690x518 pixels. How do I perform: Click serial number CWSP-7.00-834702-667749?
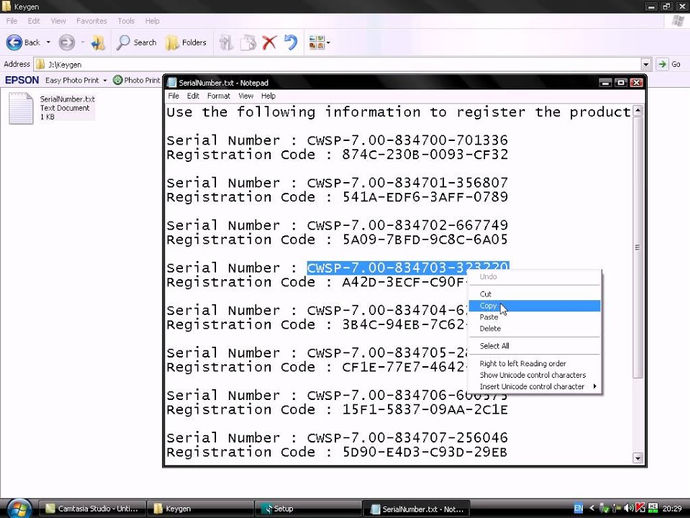pos(407,225)
